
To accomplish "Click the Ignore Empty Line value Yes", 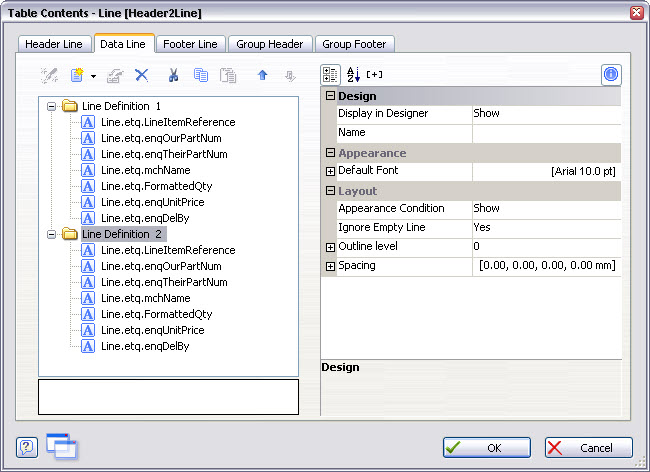I will point(546,228).
